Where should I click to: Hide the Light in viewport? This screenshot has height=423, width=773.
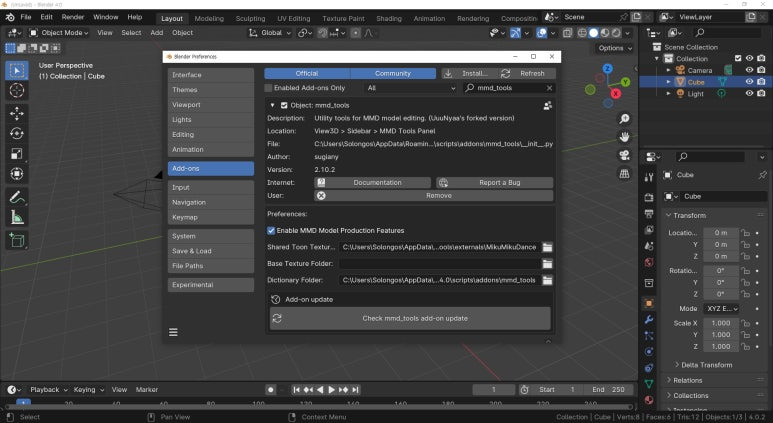749,93
